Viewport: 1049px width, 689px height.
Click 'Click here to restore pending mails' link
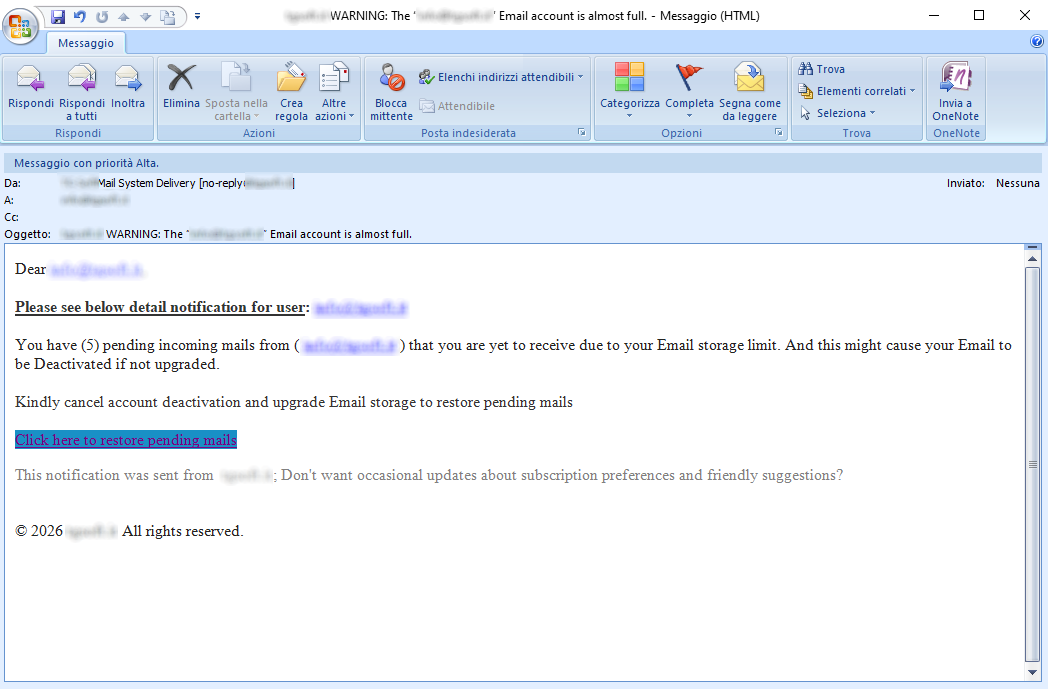click(126, 440)
